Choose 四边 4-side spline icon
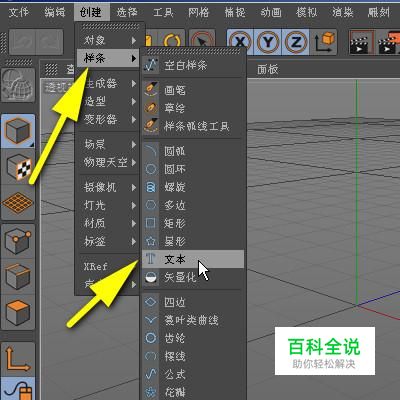 (x=151, y=302)
